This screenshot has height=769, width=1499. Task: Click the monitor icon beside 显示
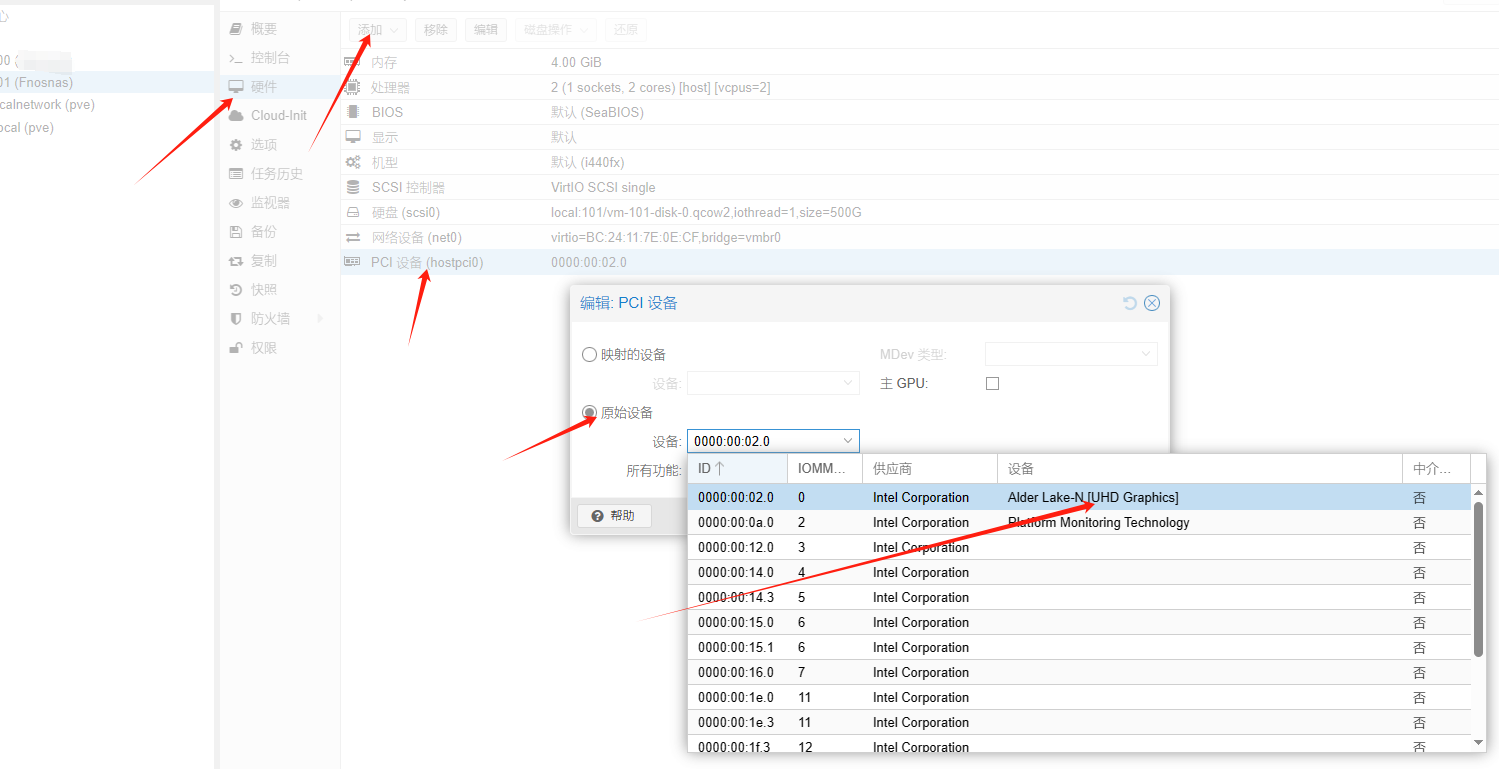(x=353, y=137)
